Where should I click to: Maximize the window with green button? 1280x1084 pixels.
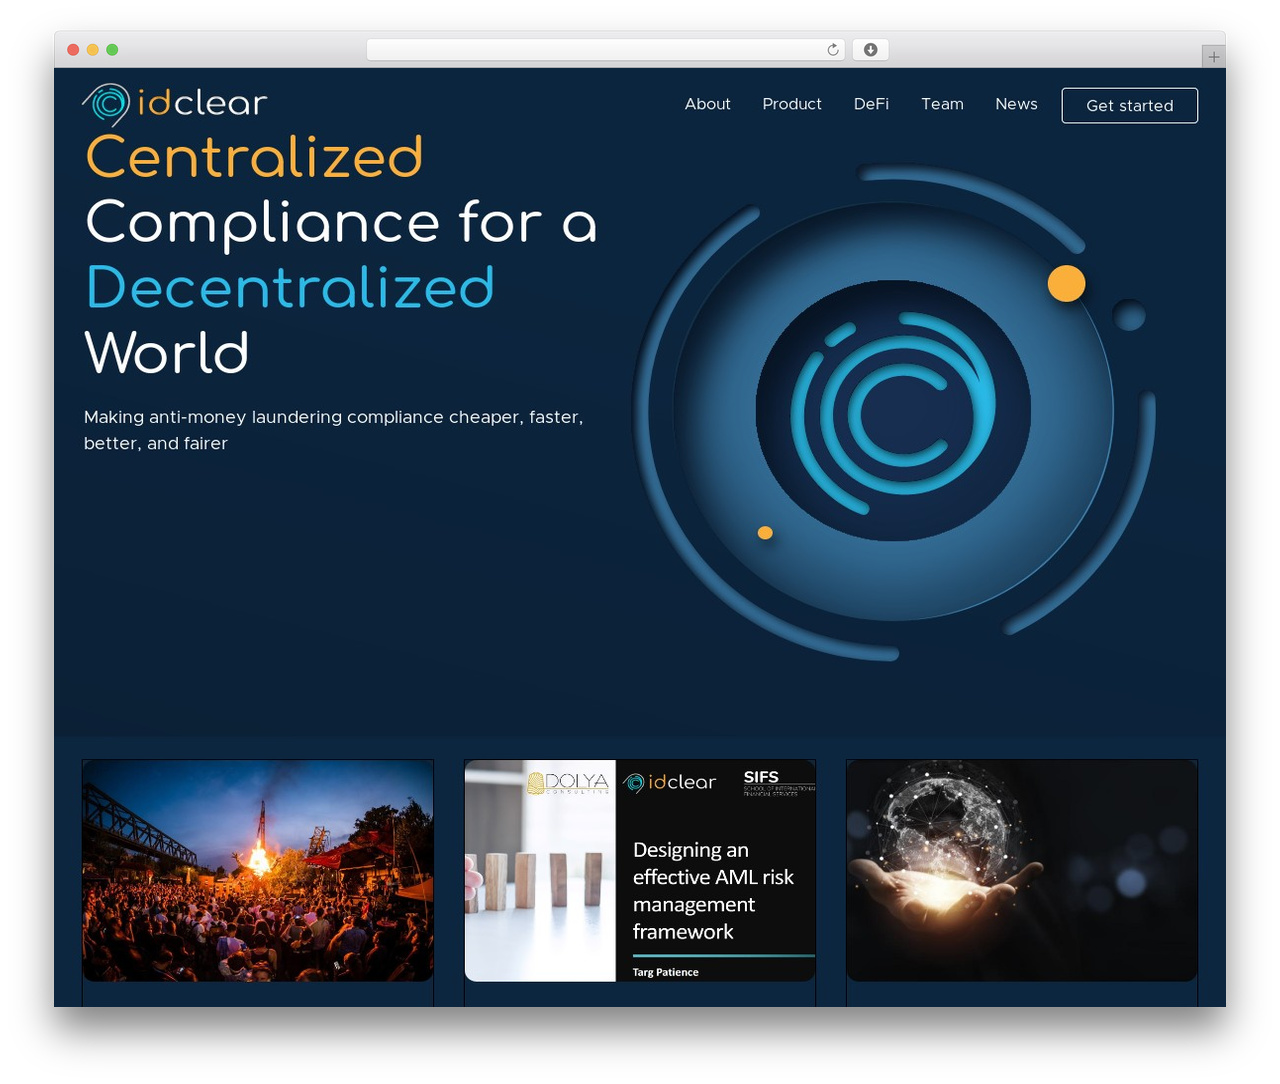pyautogui.click(x=112, y=50)
